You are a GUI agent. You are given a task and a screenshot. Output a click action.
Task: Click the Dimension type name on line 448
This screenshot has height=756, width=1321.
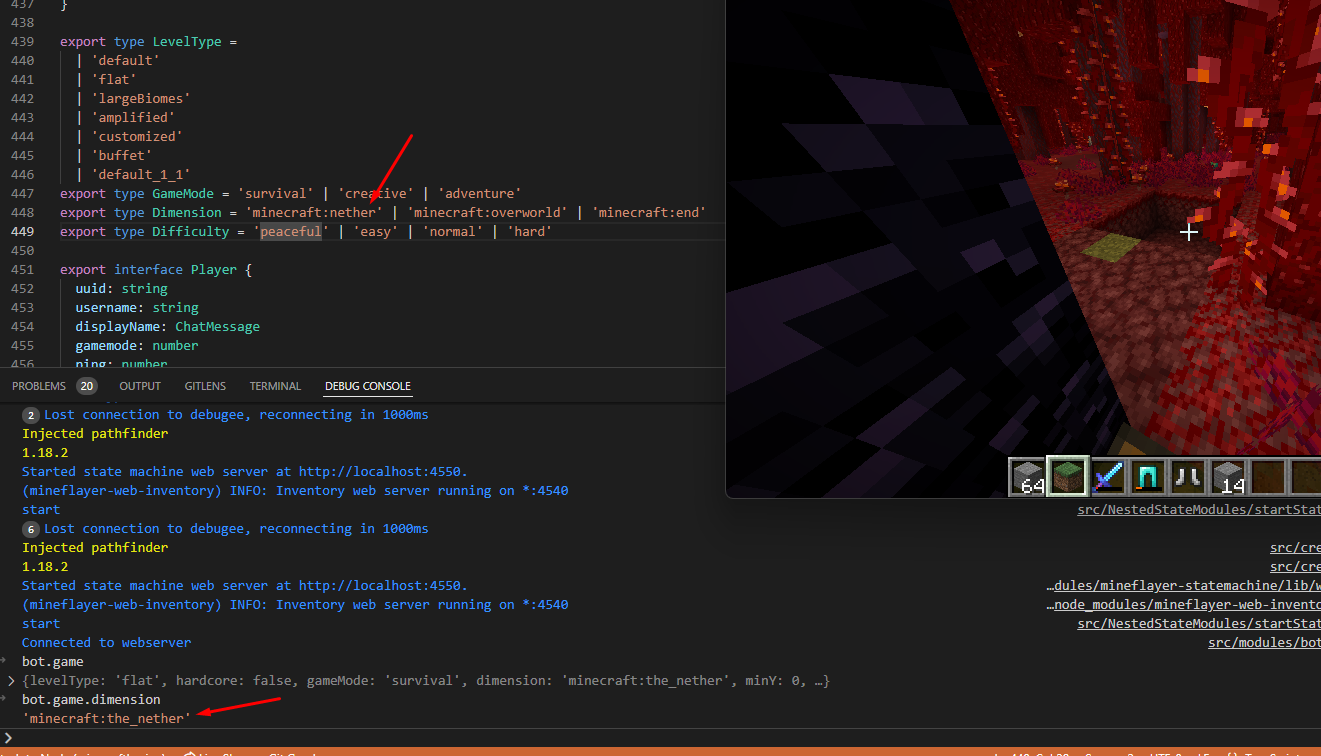click(x=186, y=213)
